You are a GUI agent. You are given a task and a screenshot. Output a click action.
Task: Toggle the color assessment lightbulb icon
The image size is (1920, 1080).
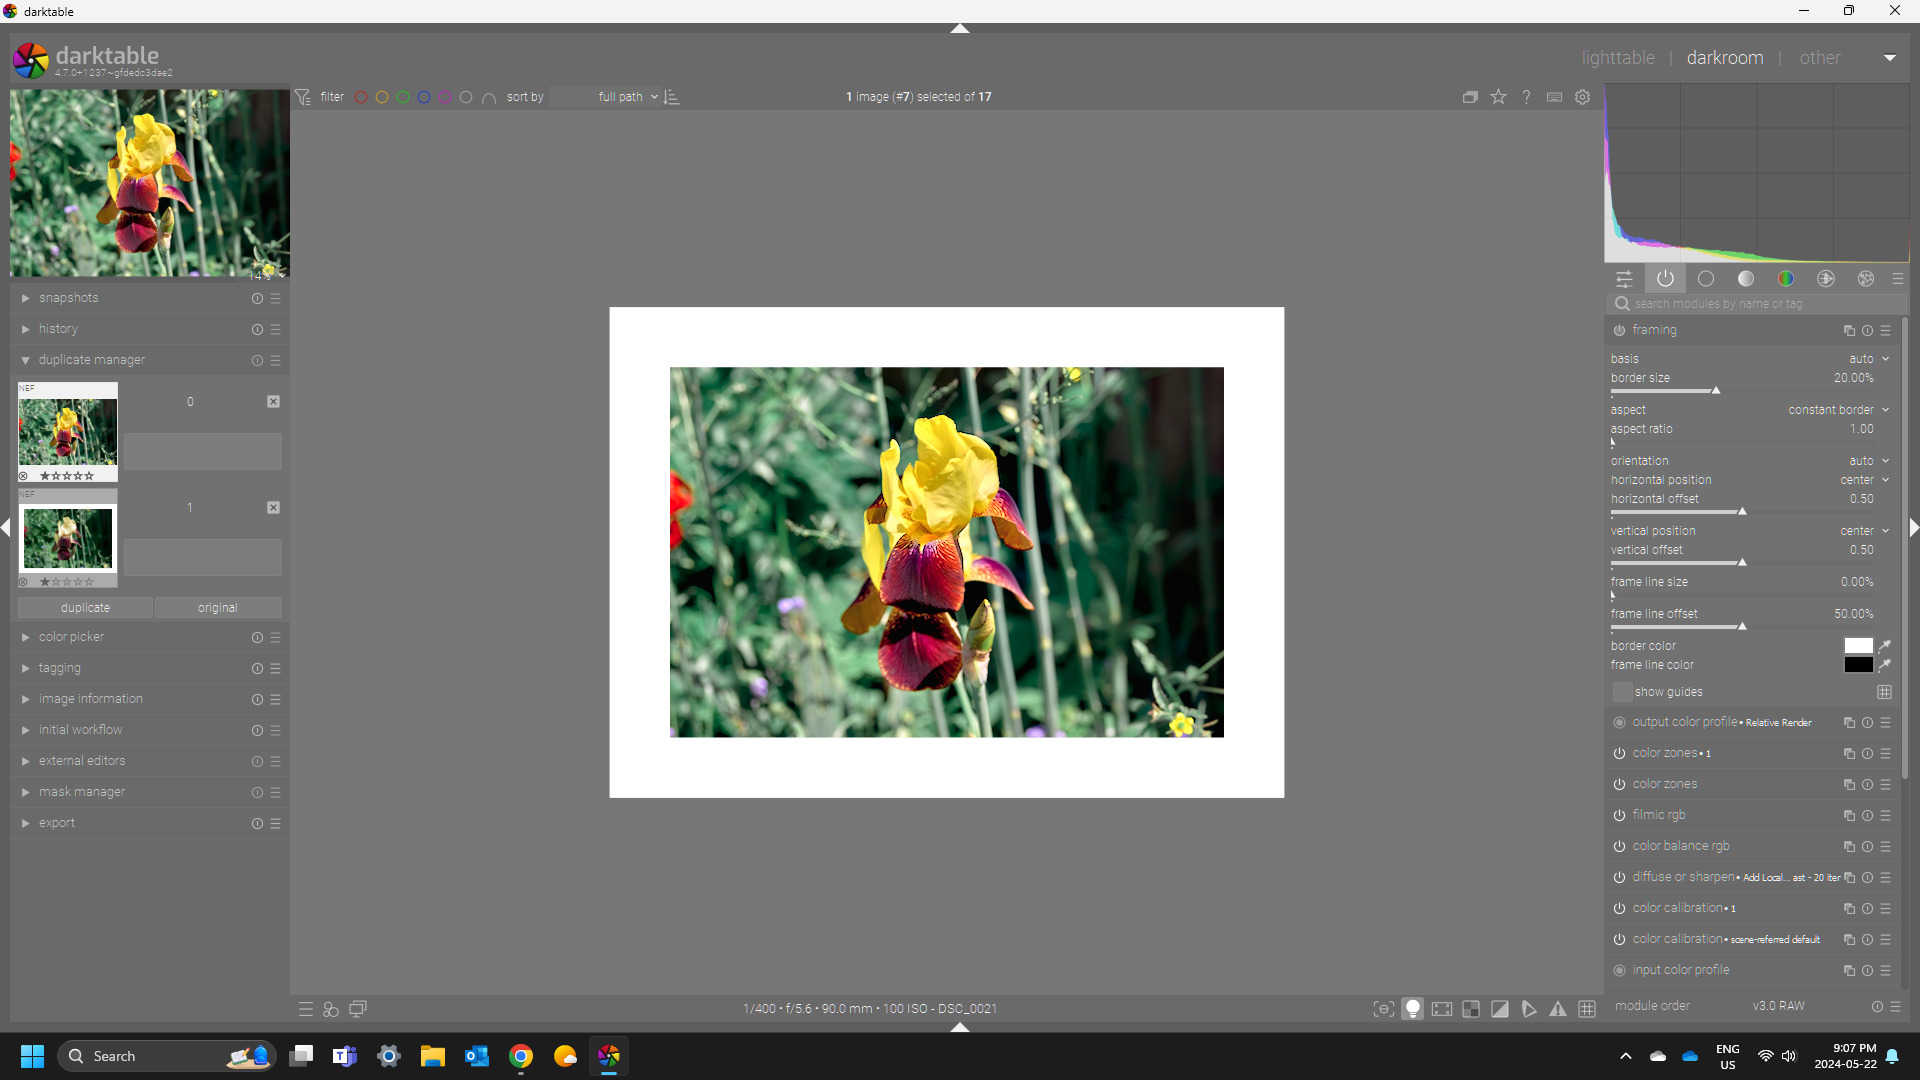pos(1412,1009)
